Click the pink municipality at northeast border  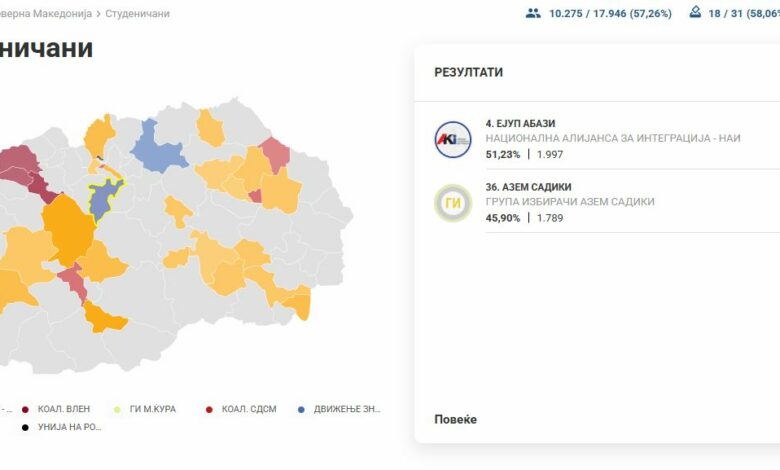pyautogui.click(x=276, y=154)
